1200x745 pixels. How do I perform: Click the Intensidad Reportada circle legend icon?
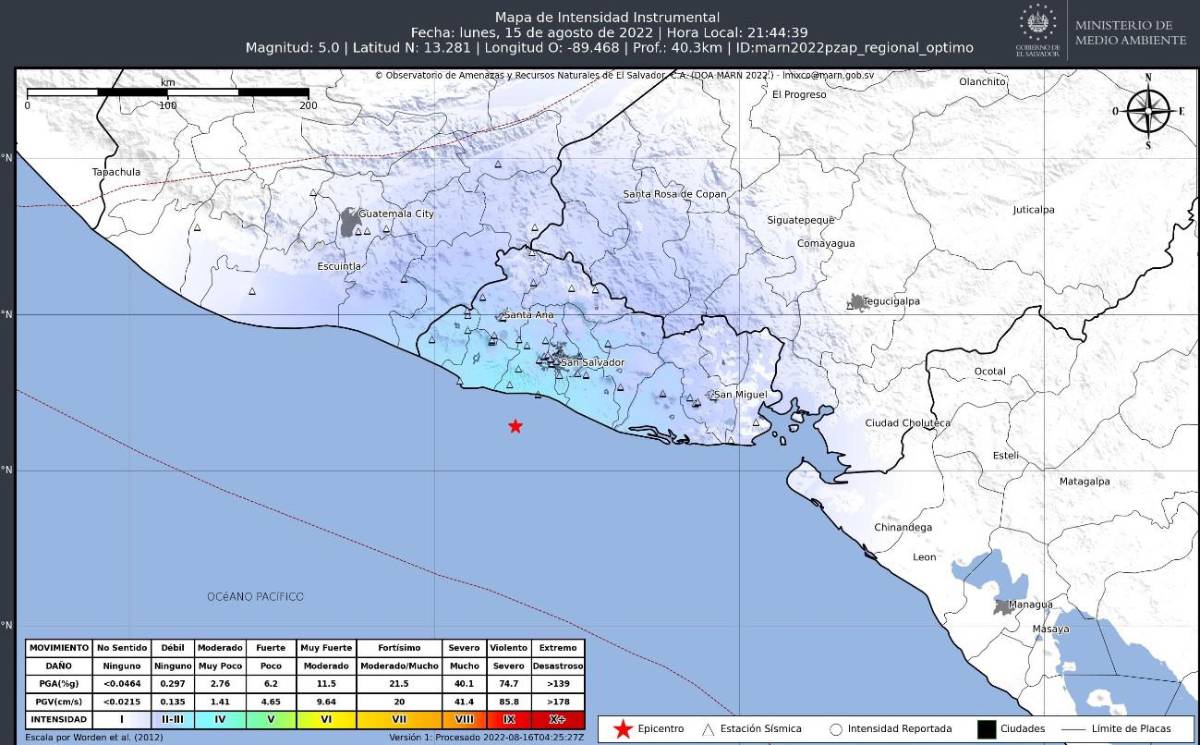click(x=835, y=729)
